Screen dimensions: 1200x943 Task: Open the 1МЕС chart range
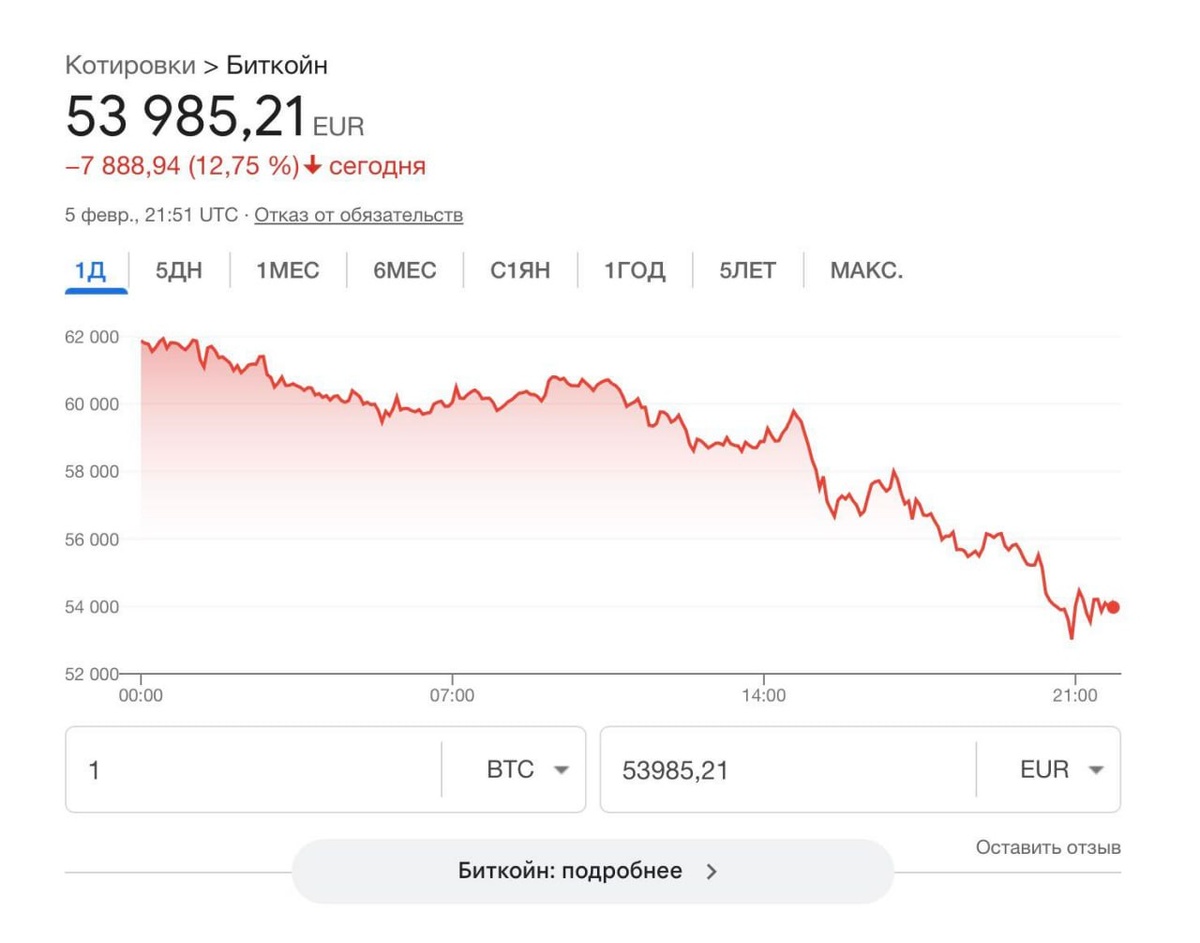coord(288,270)
